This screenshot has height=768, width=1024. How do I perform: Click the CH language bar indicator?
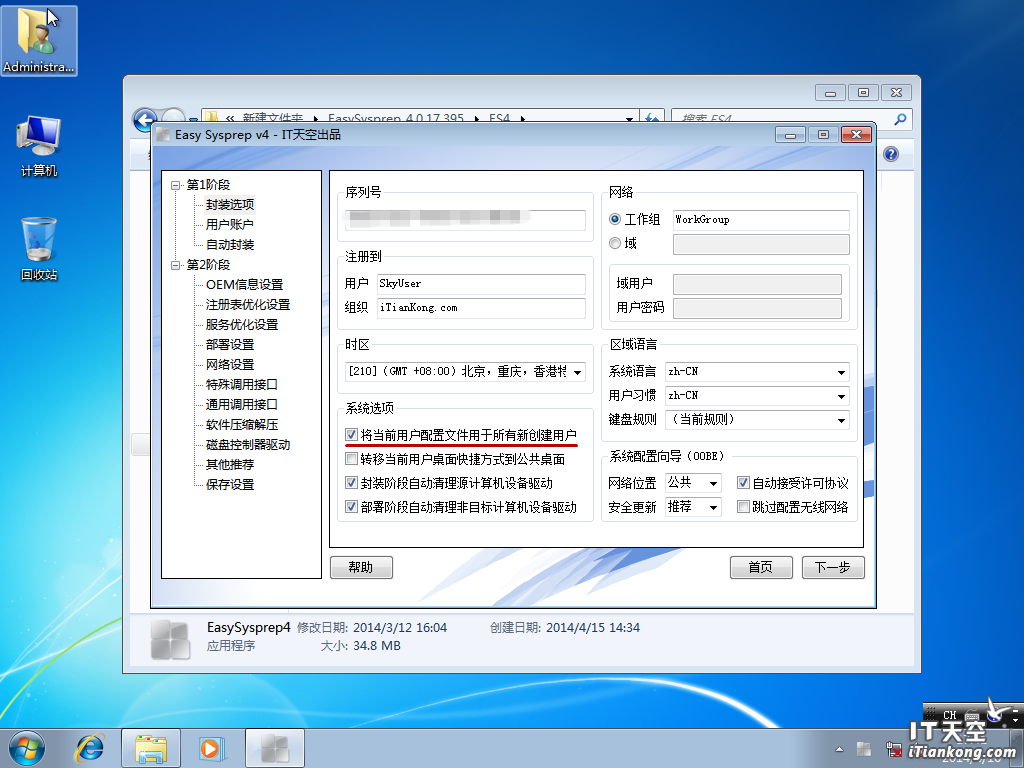[x=950, y=714]
